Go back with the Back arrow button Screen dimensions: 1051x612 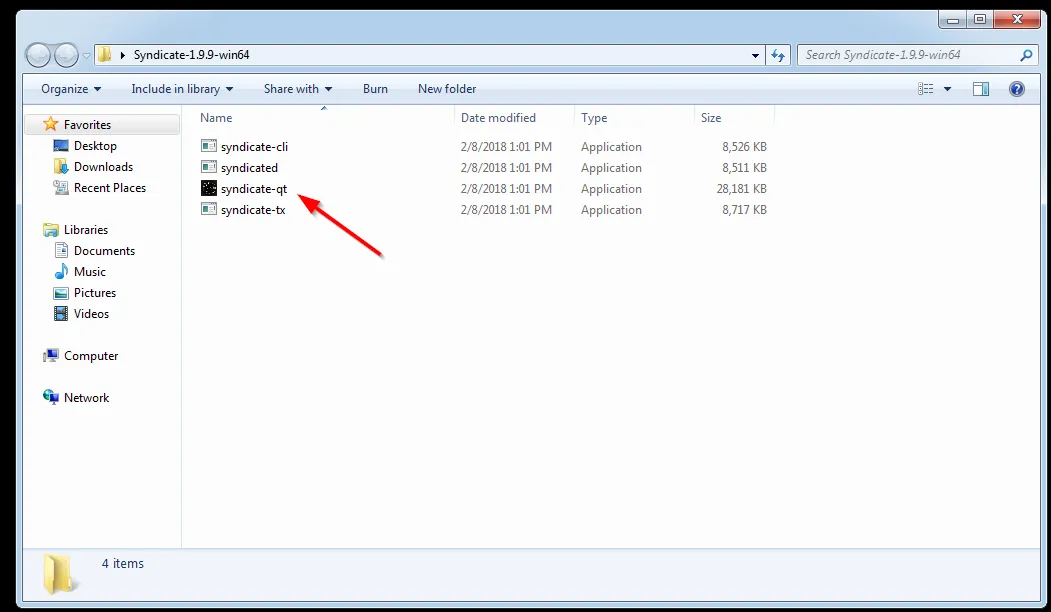click(x=38, y=55)
